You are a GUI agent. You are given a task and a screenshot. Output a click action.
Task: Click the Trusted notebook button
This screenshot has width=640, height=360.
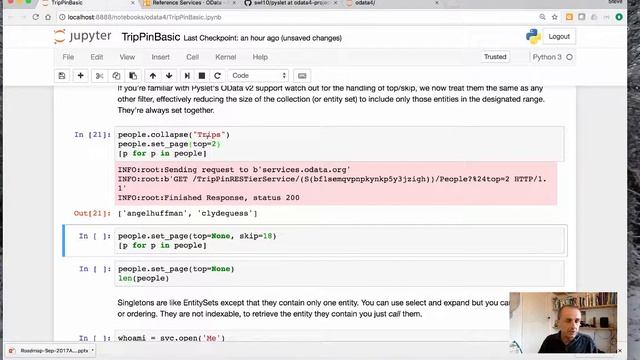coord(495,57)
